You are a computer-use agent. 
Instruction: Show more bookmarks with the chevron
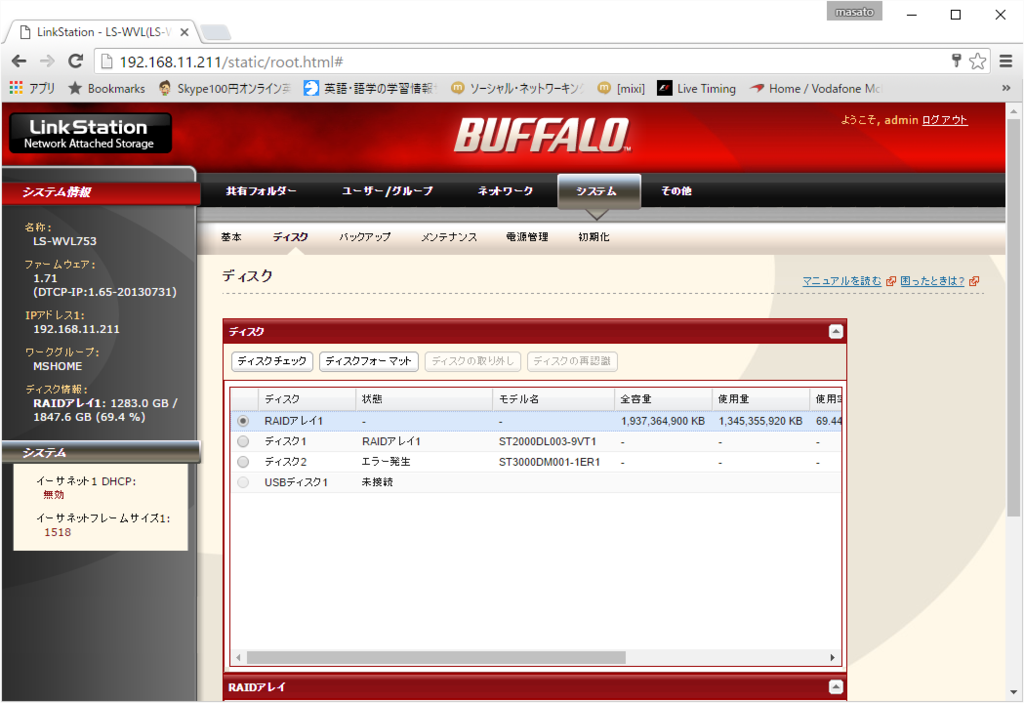[1006, 88]
